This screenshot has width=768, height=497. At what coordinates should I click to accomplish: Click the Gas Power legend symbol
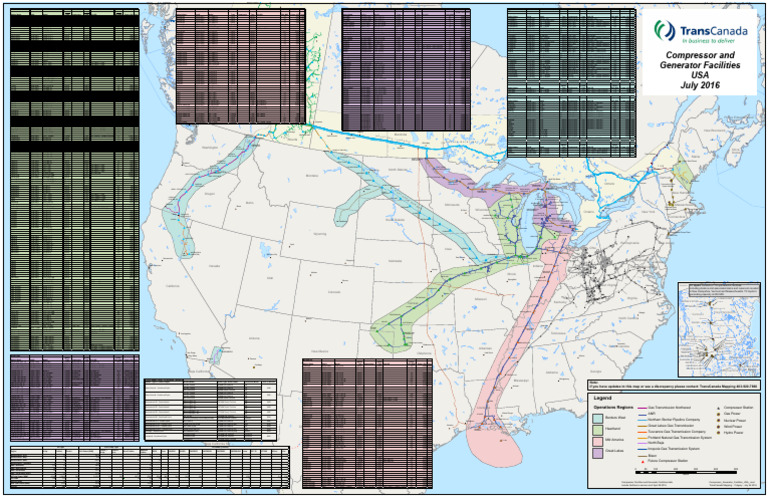point(719,414)
